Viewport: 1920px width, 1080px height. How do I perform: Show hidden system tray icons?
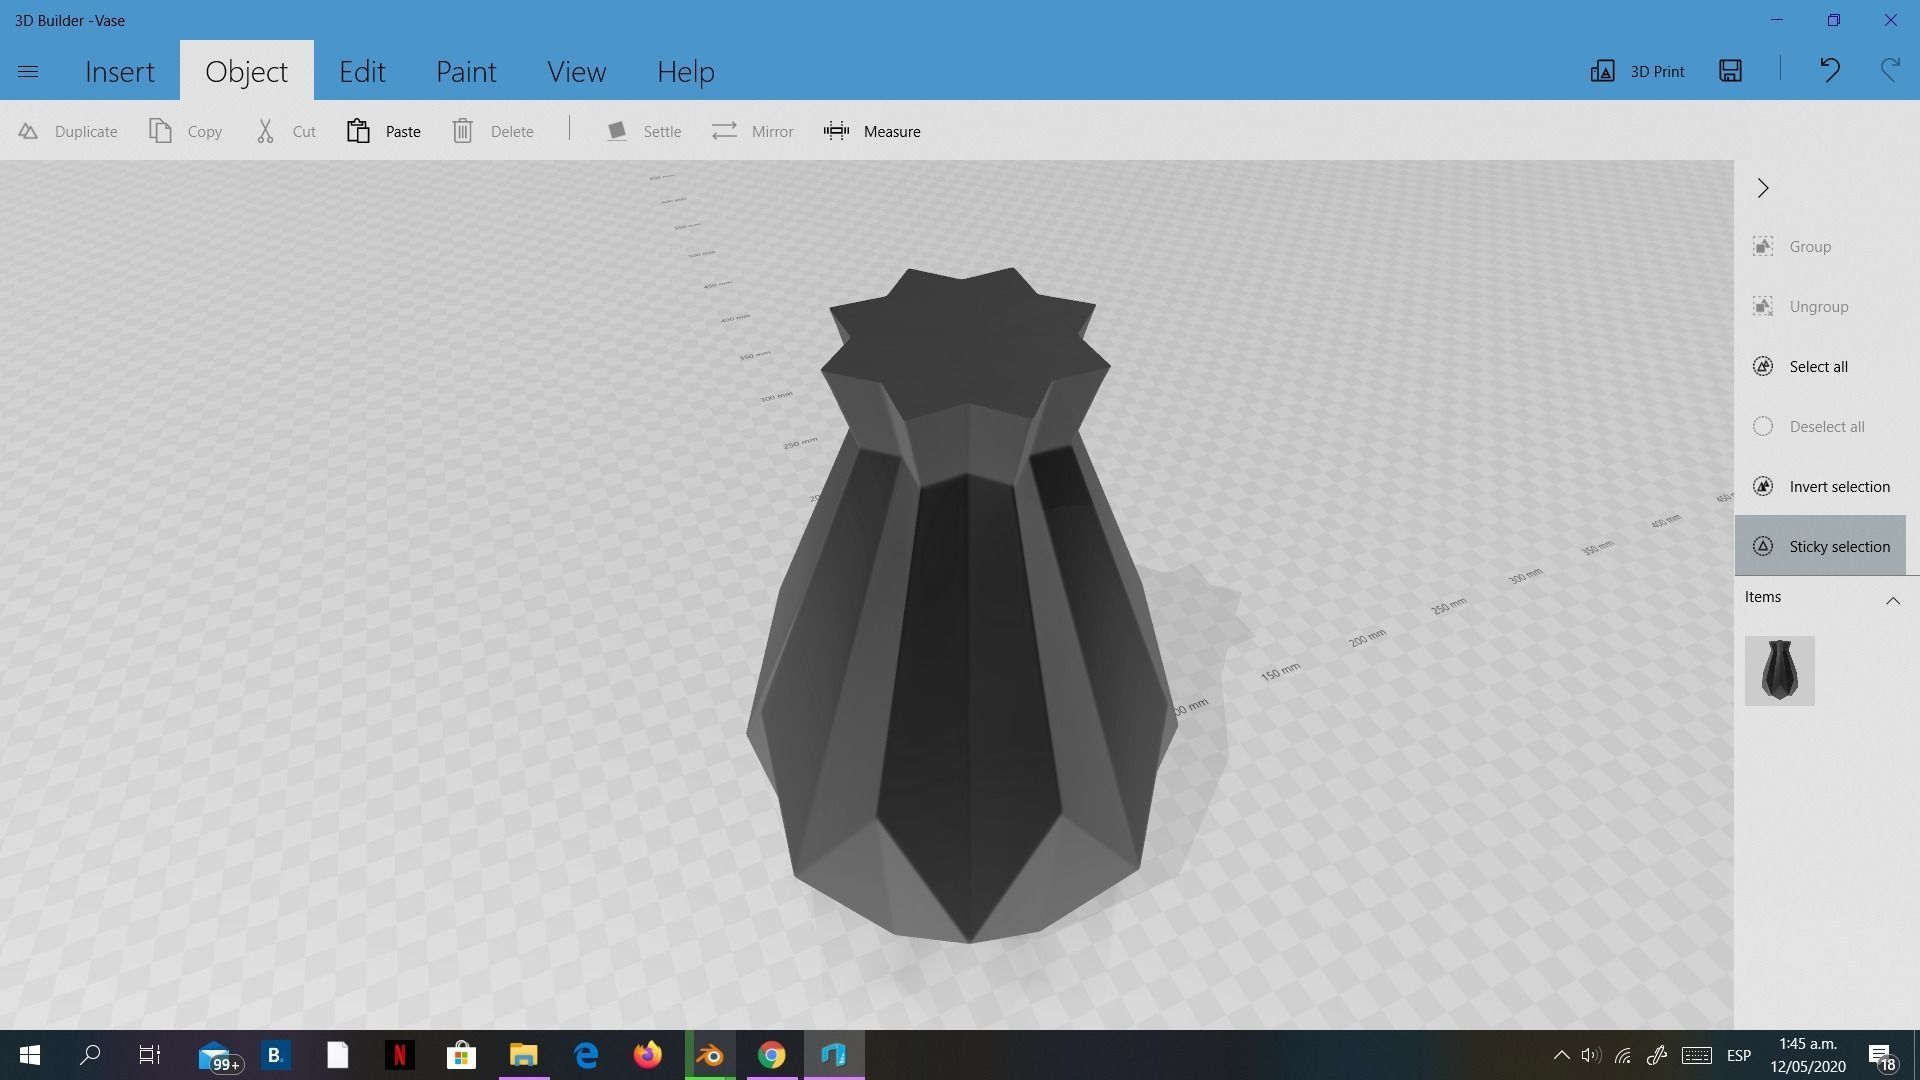point(1561,1055)
